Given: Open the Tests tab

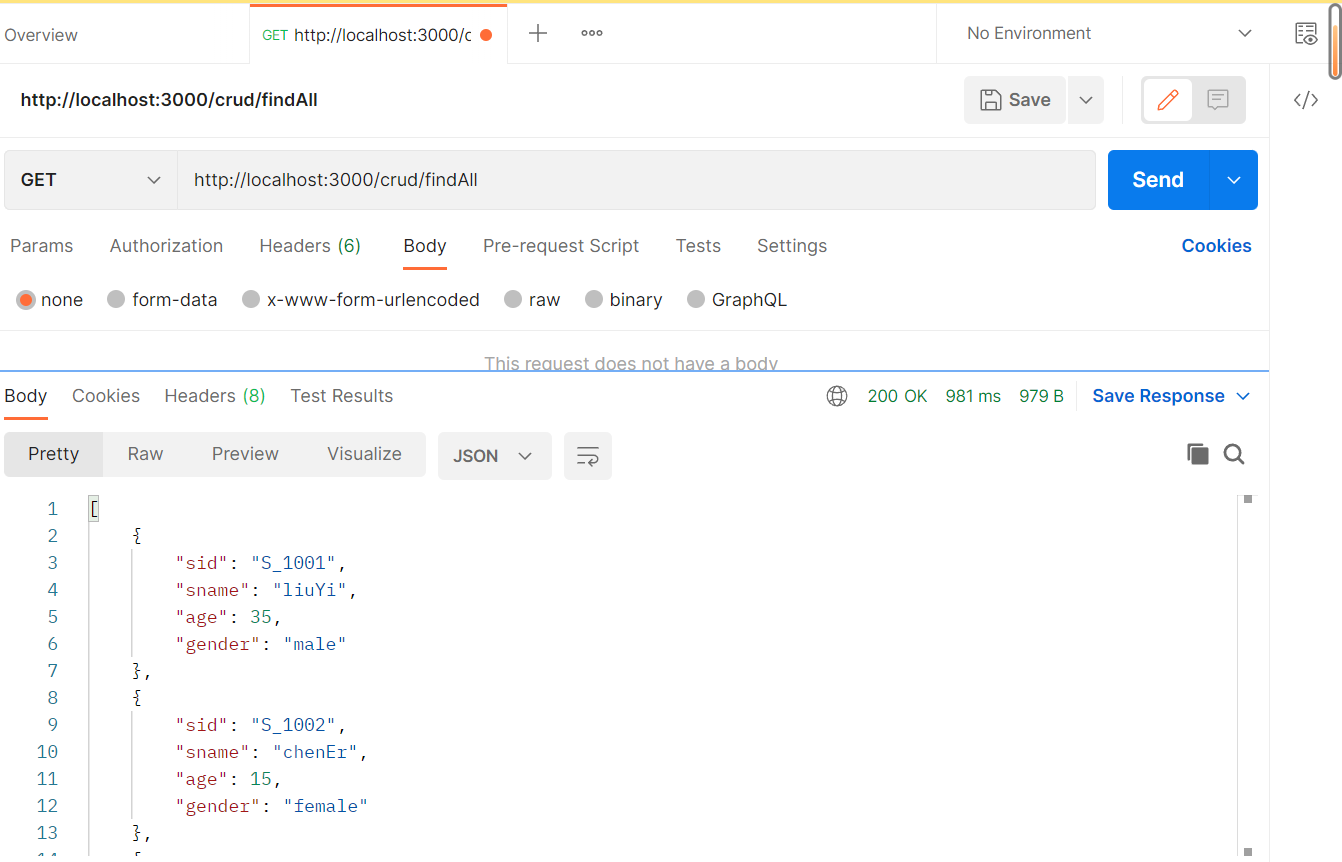Looking at the screenshot, I should [698, 246].
